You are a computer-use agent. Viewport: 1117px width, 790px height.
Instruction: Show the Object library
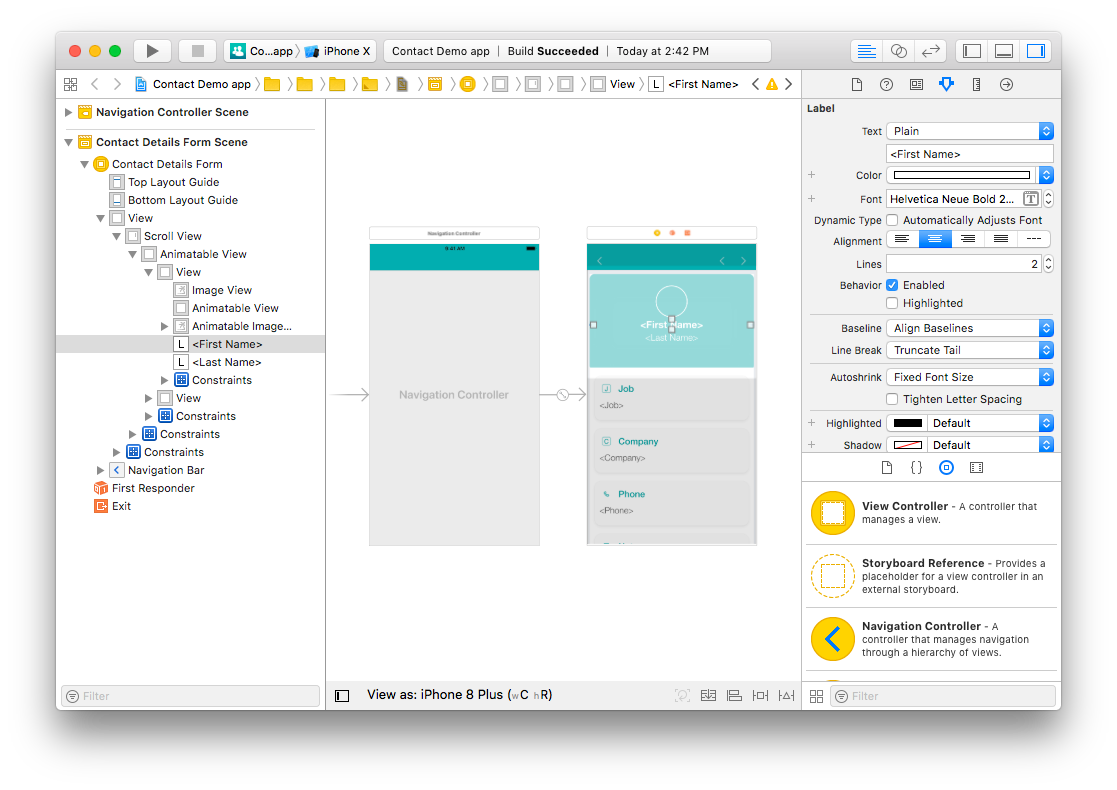tap(946, 468)
